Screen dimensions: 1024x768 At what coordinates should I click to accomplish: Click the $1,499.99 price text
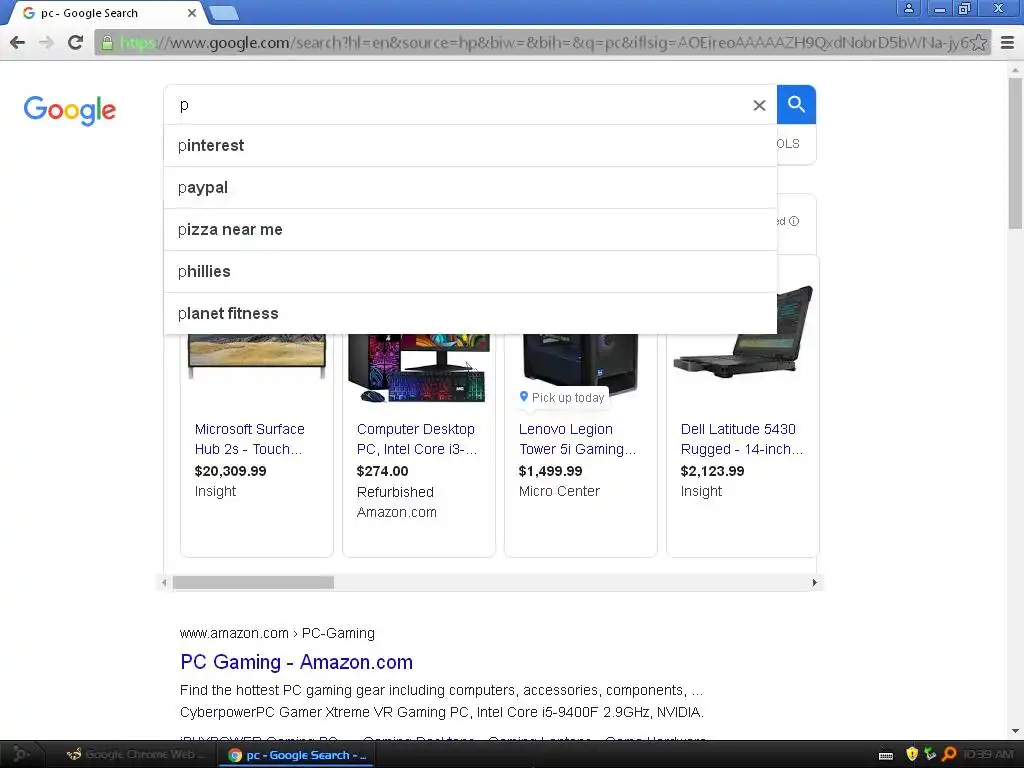[x=551, y=471]
